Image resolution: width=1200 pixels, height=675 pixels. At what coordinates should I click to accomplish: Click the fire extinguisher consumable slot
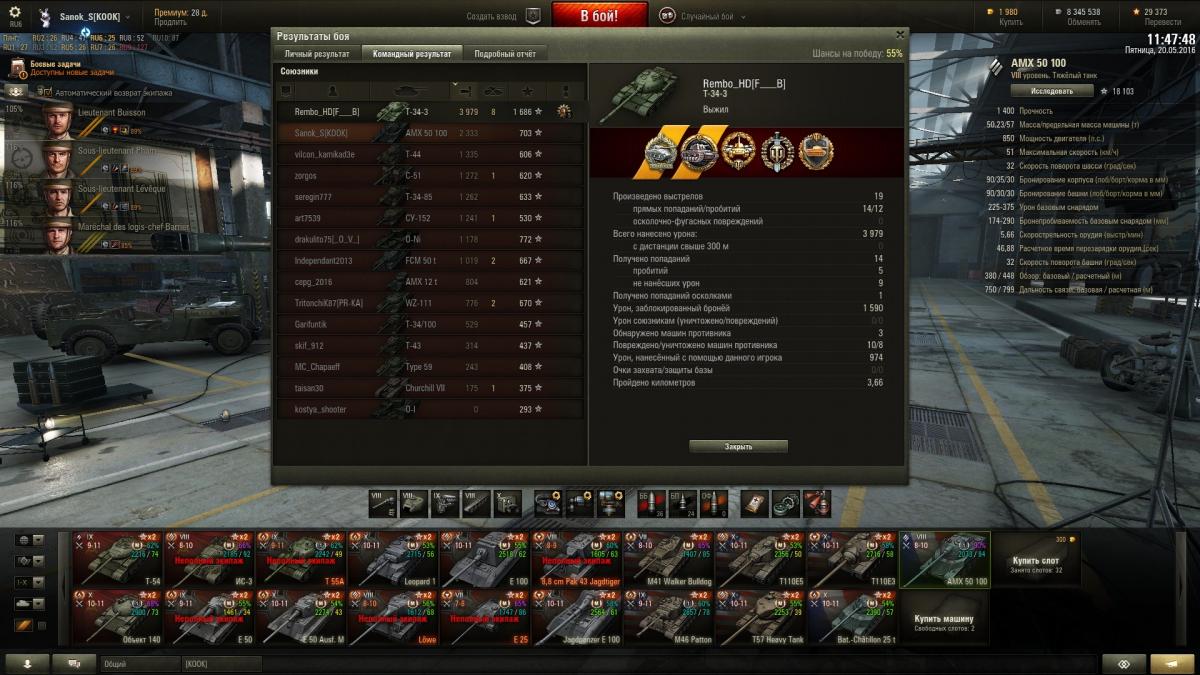817,502
